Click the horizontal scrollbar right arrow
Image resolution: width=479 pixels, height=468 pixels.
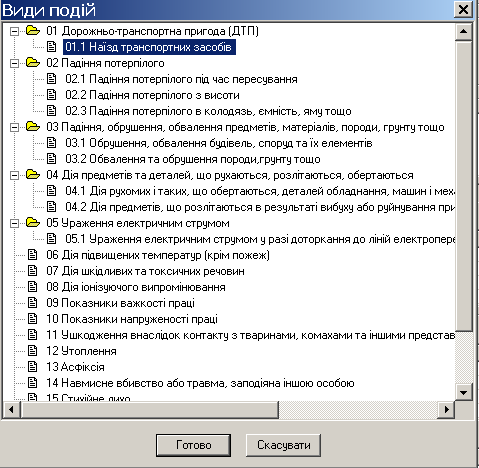(x=447, y=409)
